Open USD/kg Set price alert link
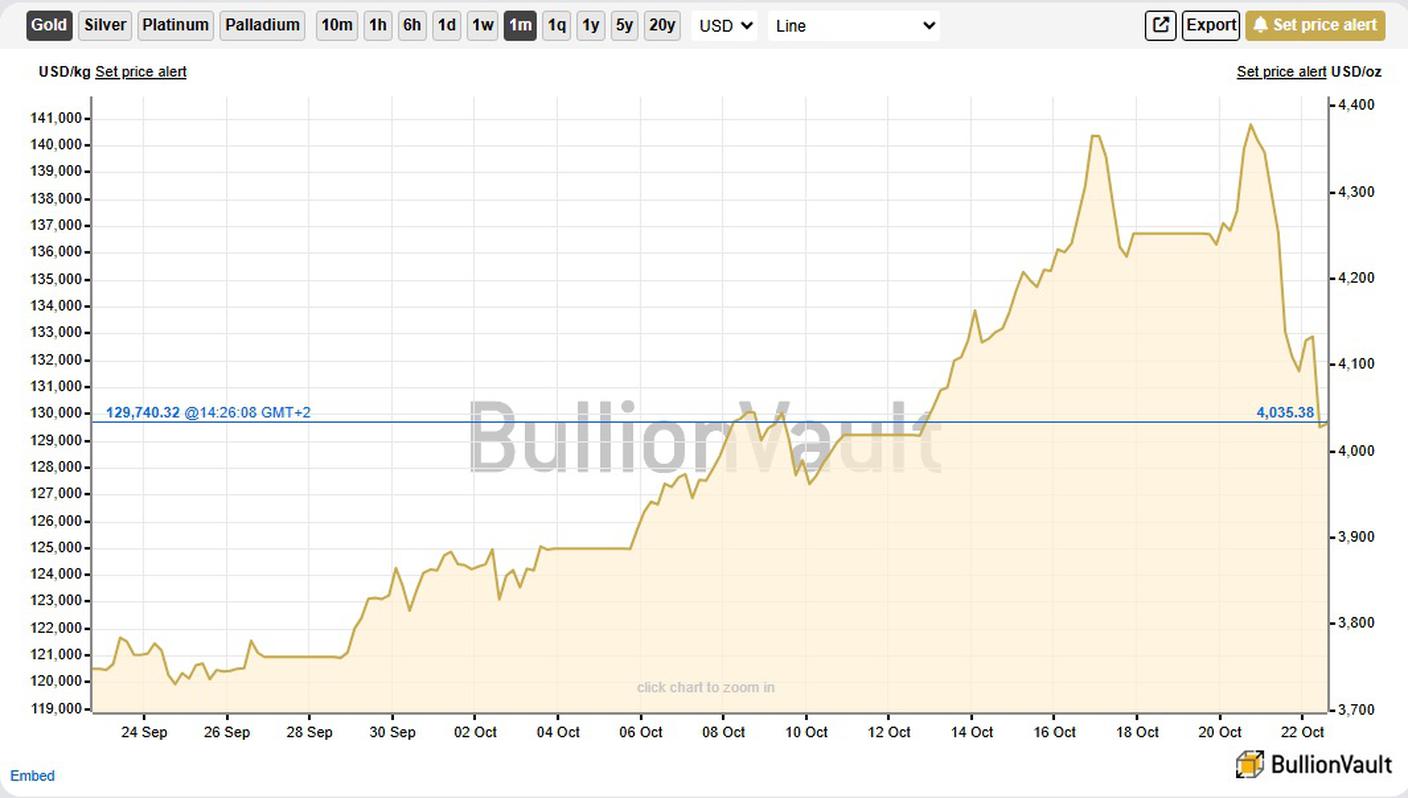Viewport: 1408px width, 798px height. coord(141,72)
